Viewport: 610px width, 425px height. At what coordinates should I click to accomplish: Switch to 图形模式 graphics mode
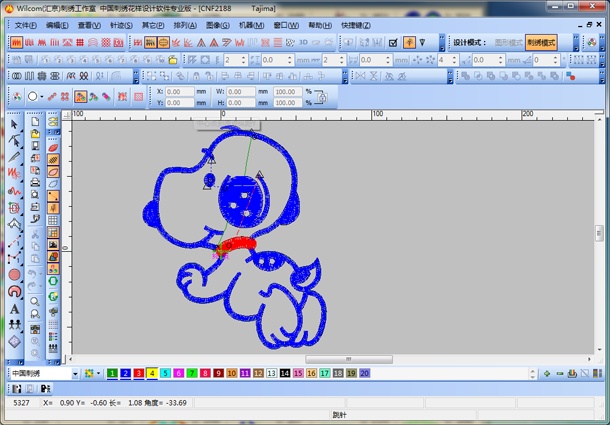point(508,42)
